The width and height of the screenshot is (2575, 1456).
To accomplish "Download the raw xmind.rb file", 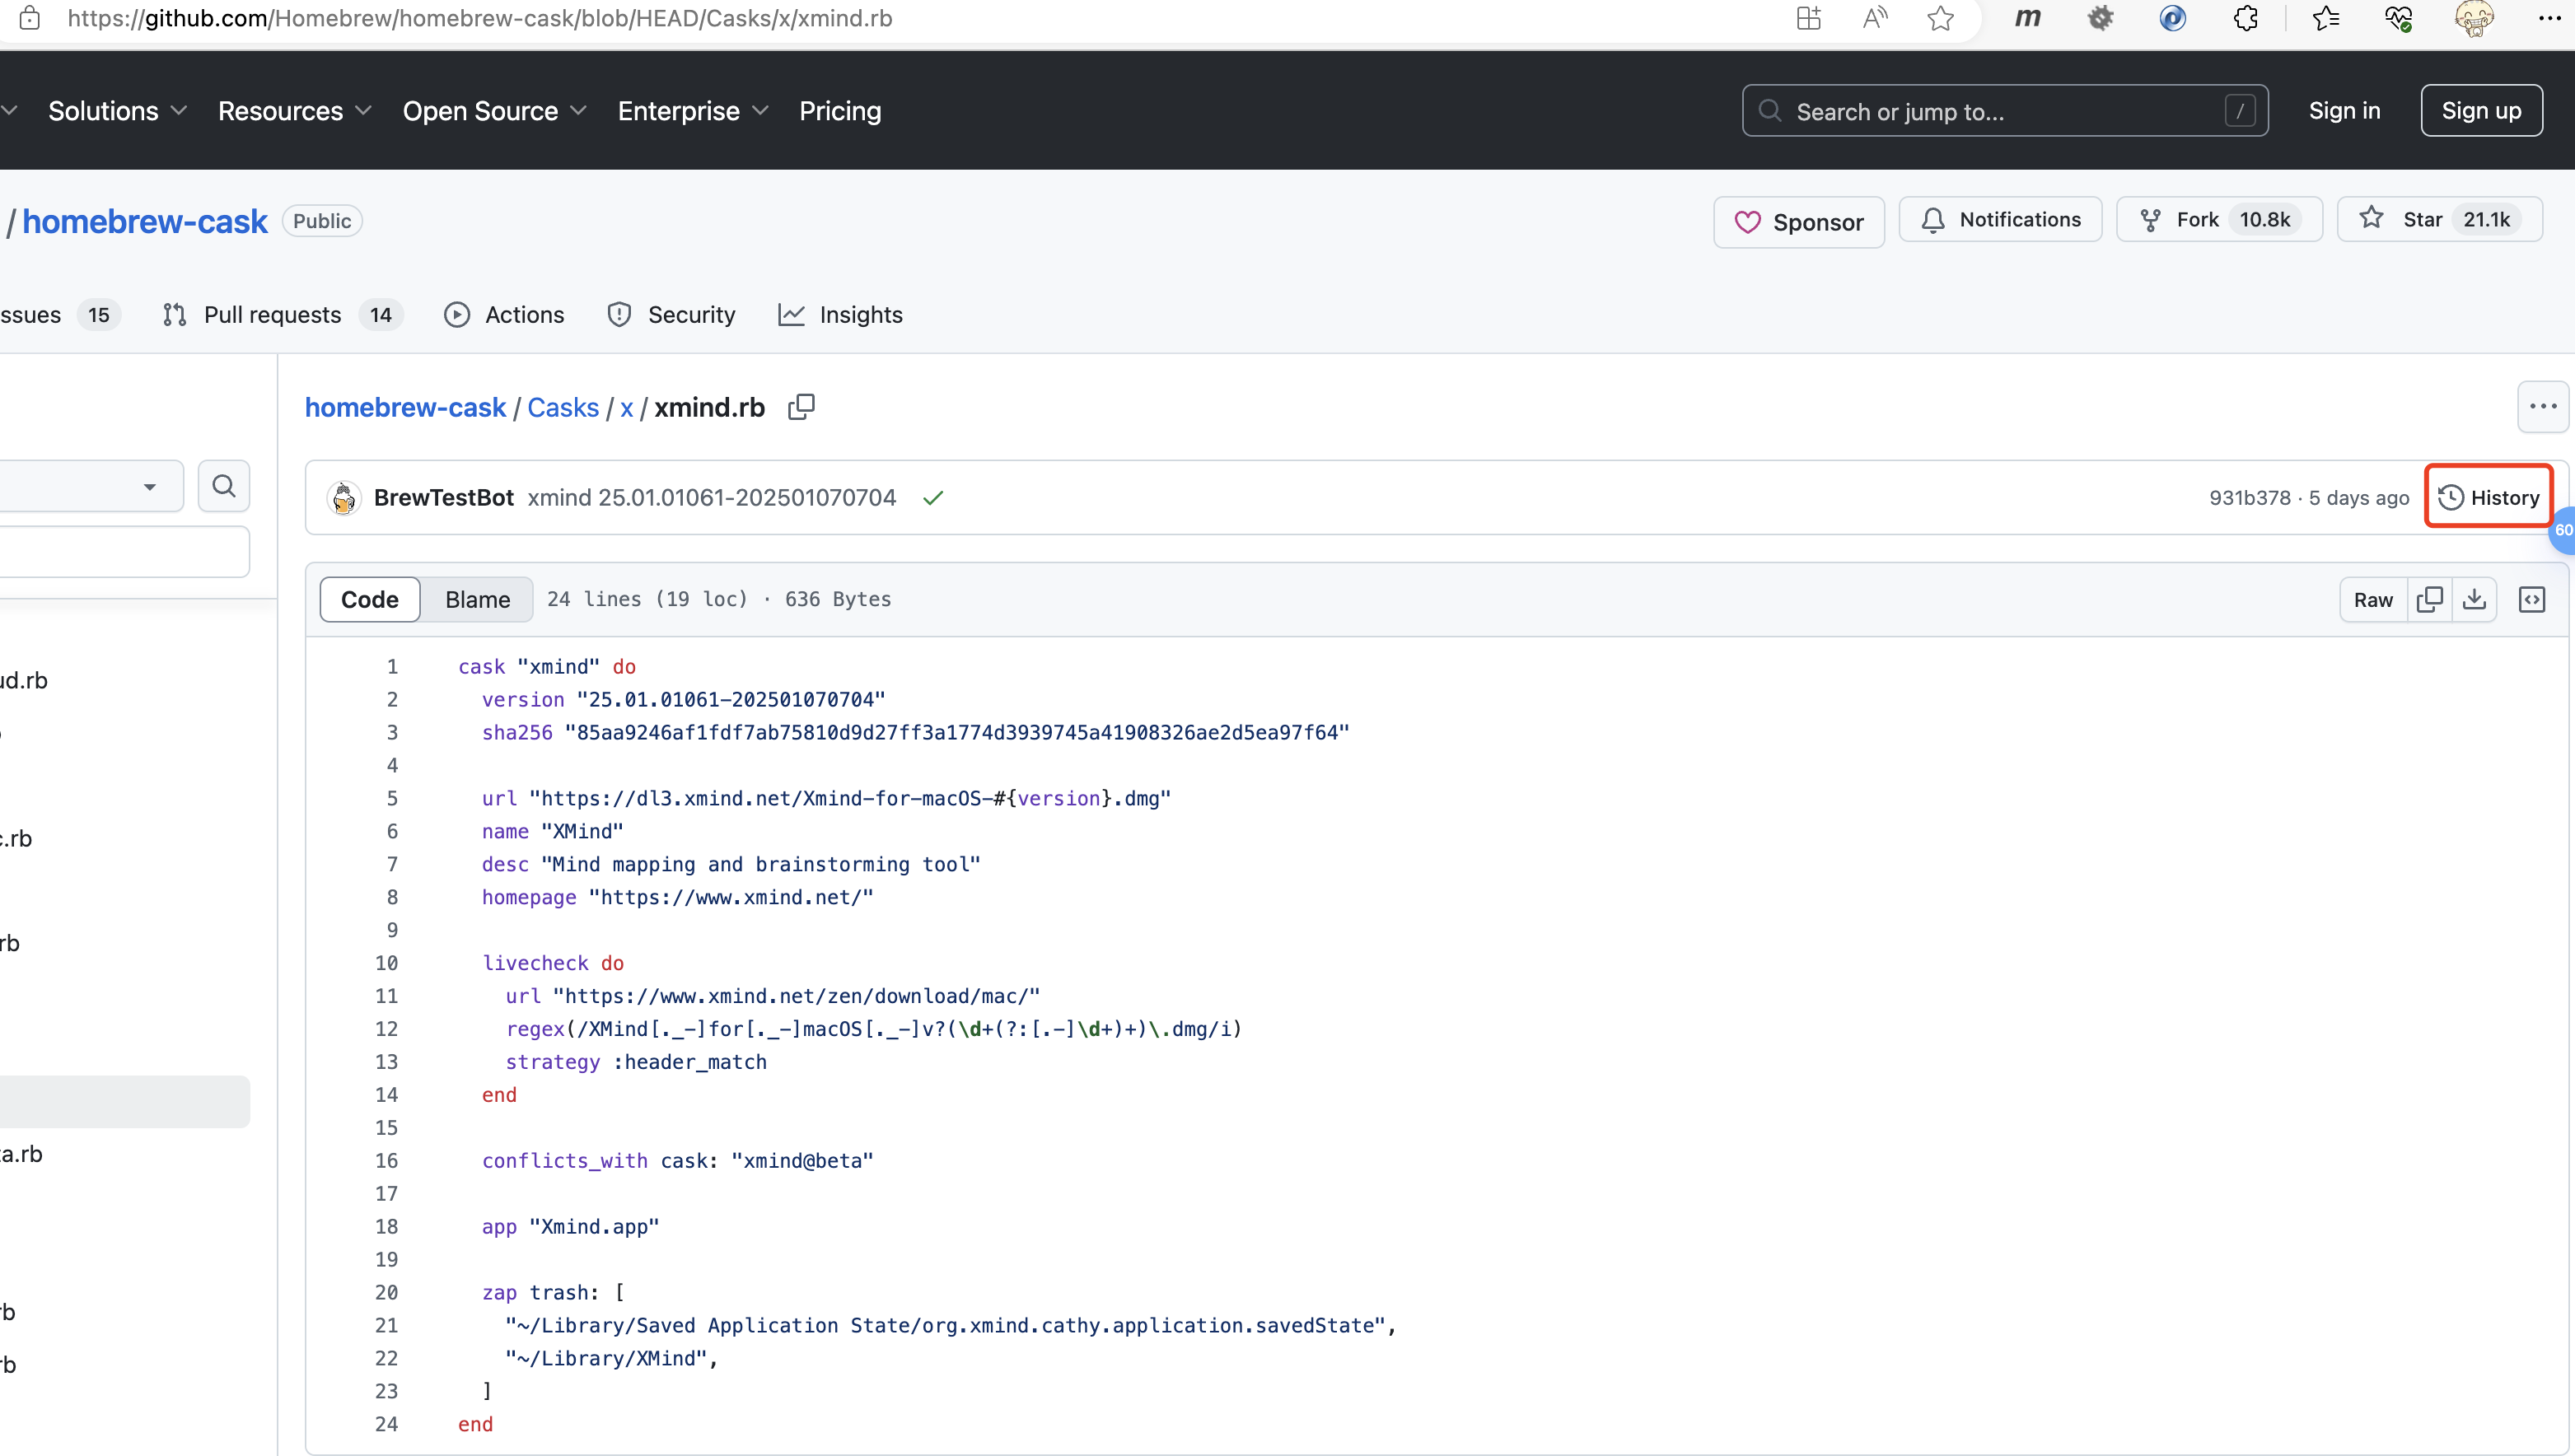I will pos(2474,599).
